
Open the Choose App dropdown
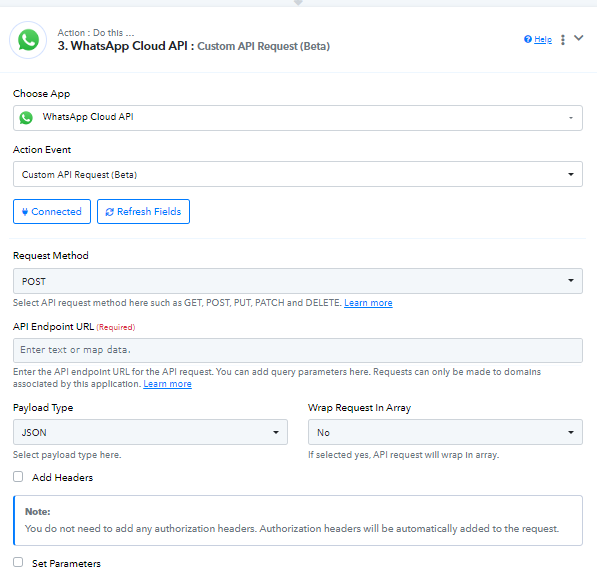pyautogui.click(x=298, y=118)
